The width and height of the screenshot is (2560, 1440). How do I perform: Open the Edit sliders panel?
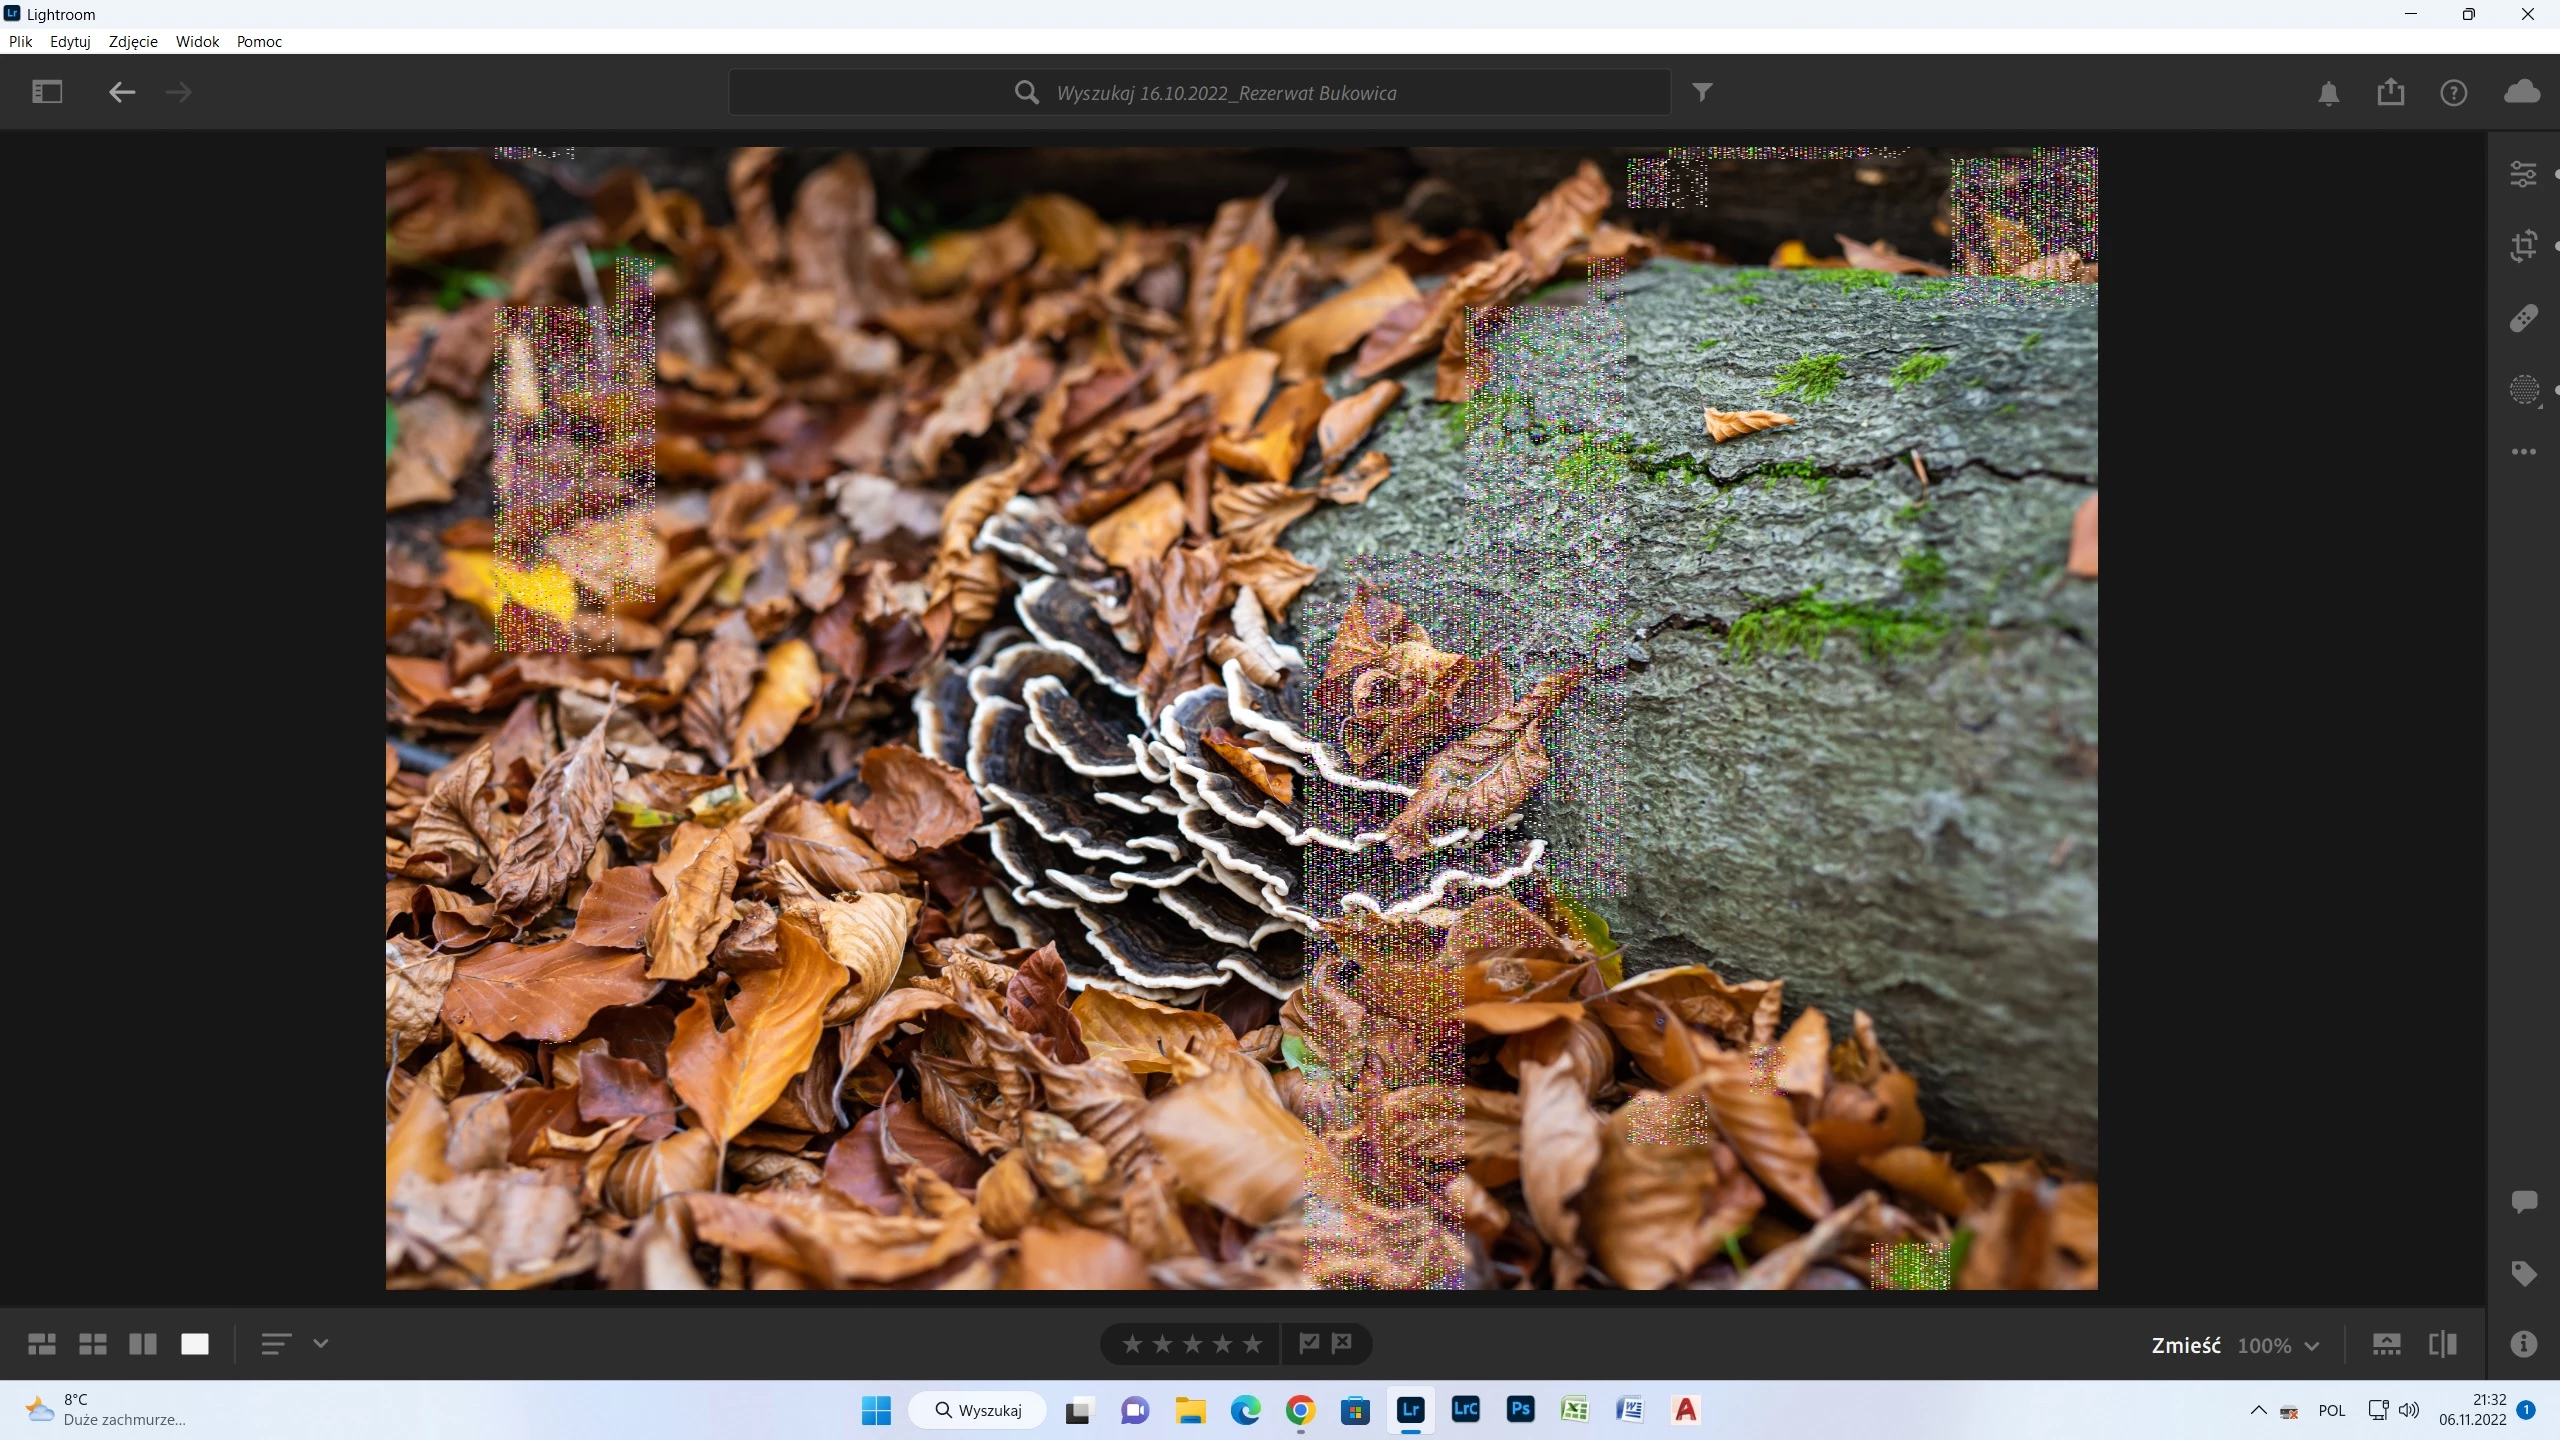pos(2523,175)
